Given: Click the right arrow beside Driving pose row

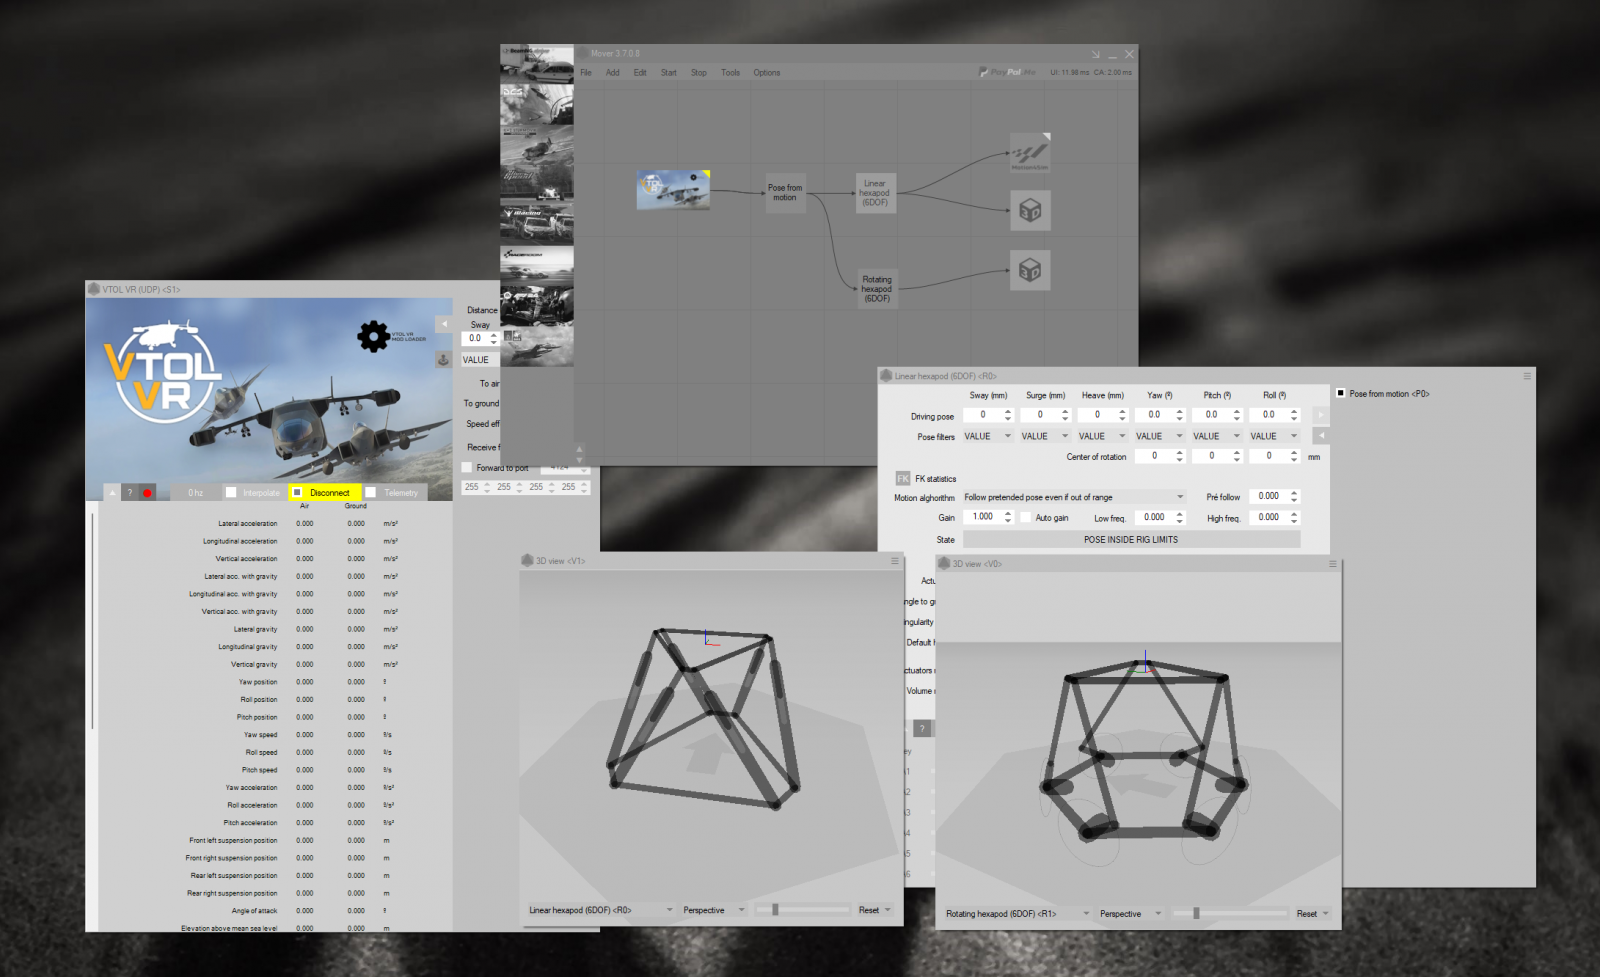Looking at the screenshot, I should 1321,415.
